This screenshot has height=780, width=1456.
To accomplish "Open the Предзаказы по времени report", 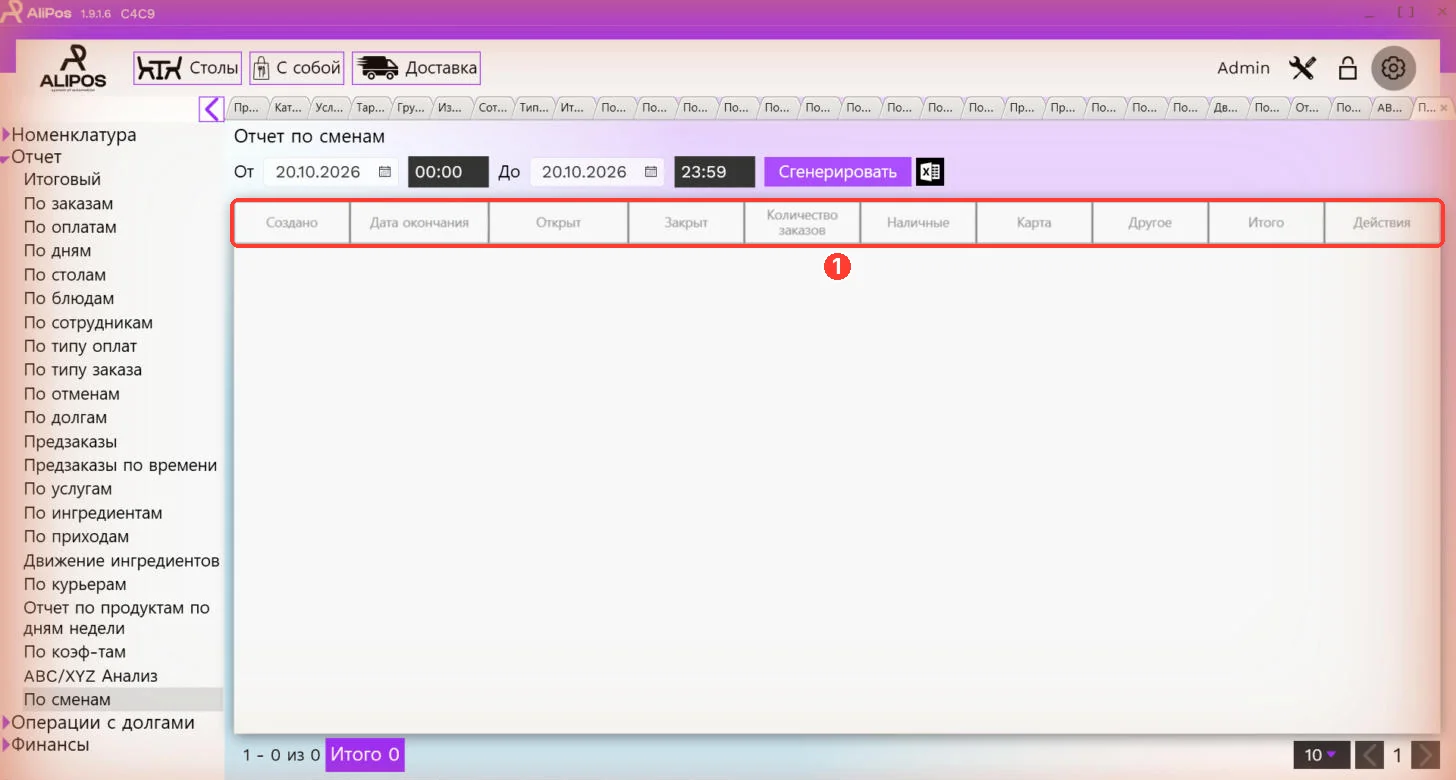I will (x=120, y=466).
